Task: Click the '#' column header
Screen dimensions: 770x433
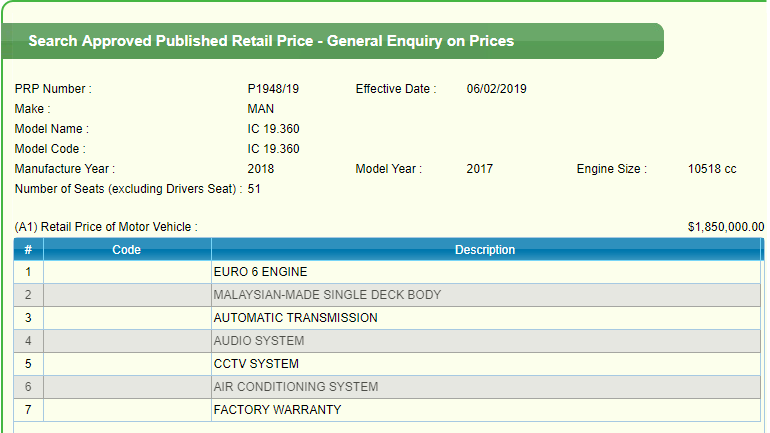Action: click(x=28, y=250)
